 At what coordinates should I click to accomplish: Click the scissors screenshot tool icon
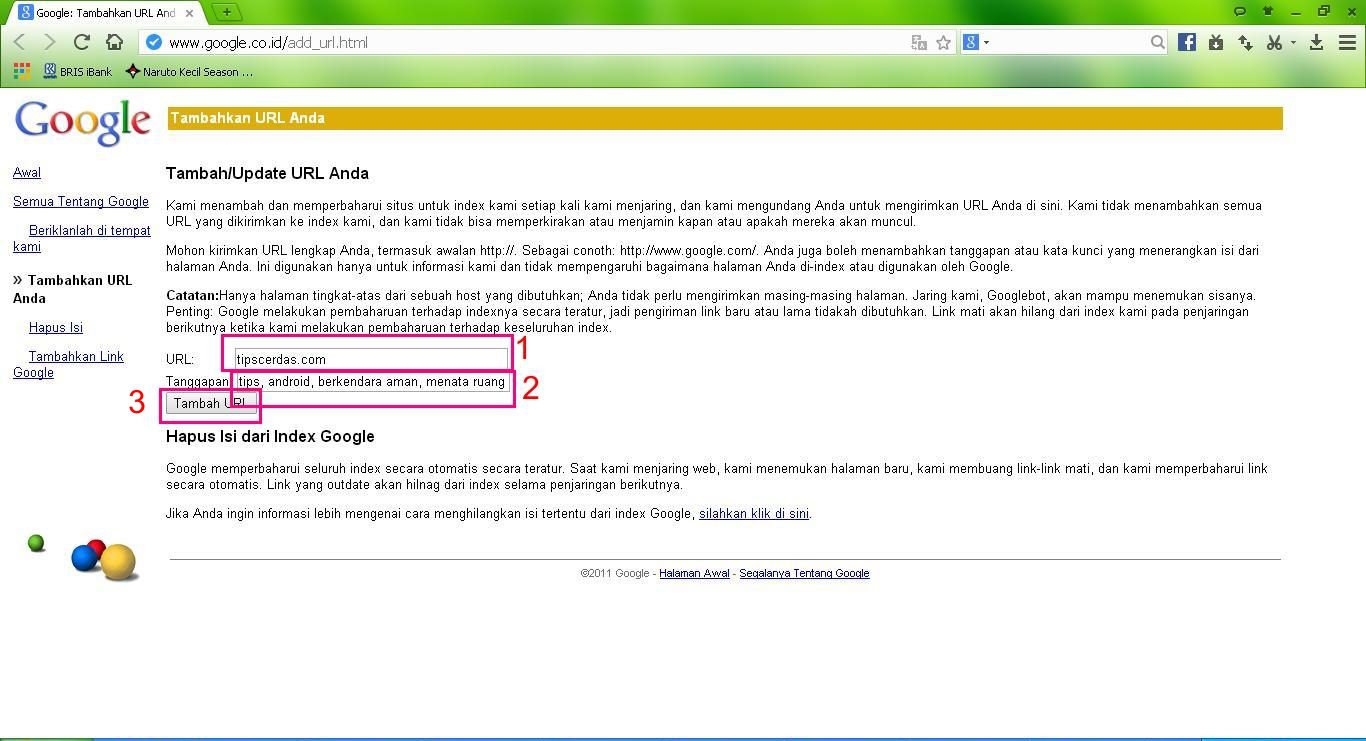(x=1274, y=42)
